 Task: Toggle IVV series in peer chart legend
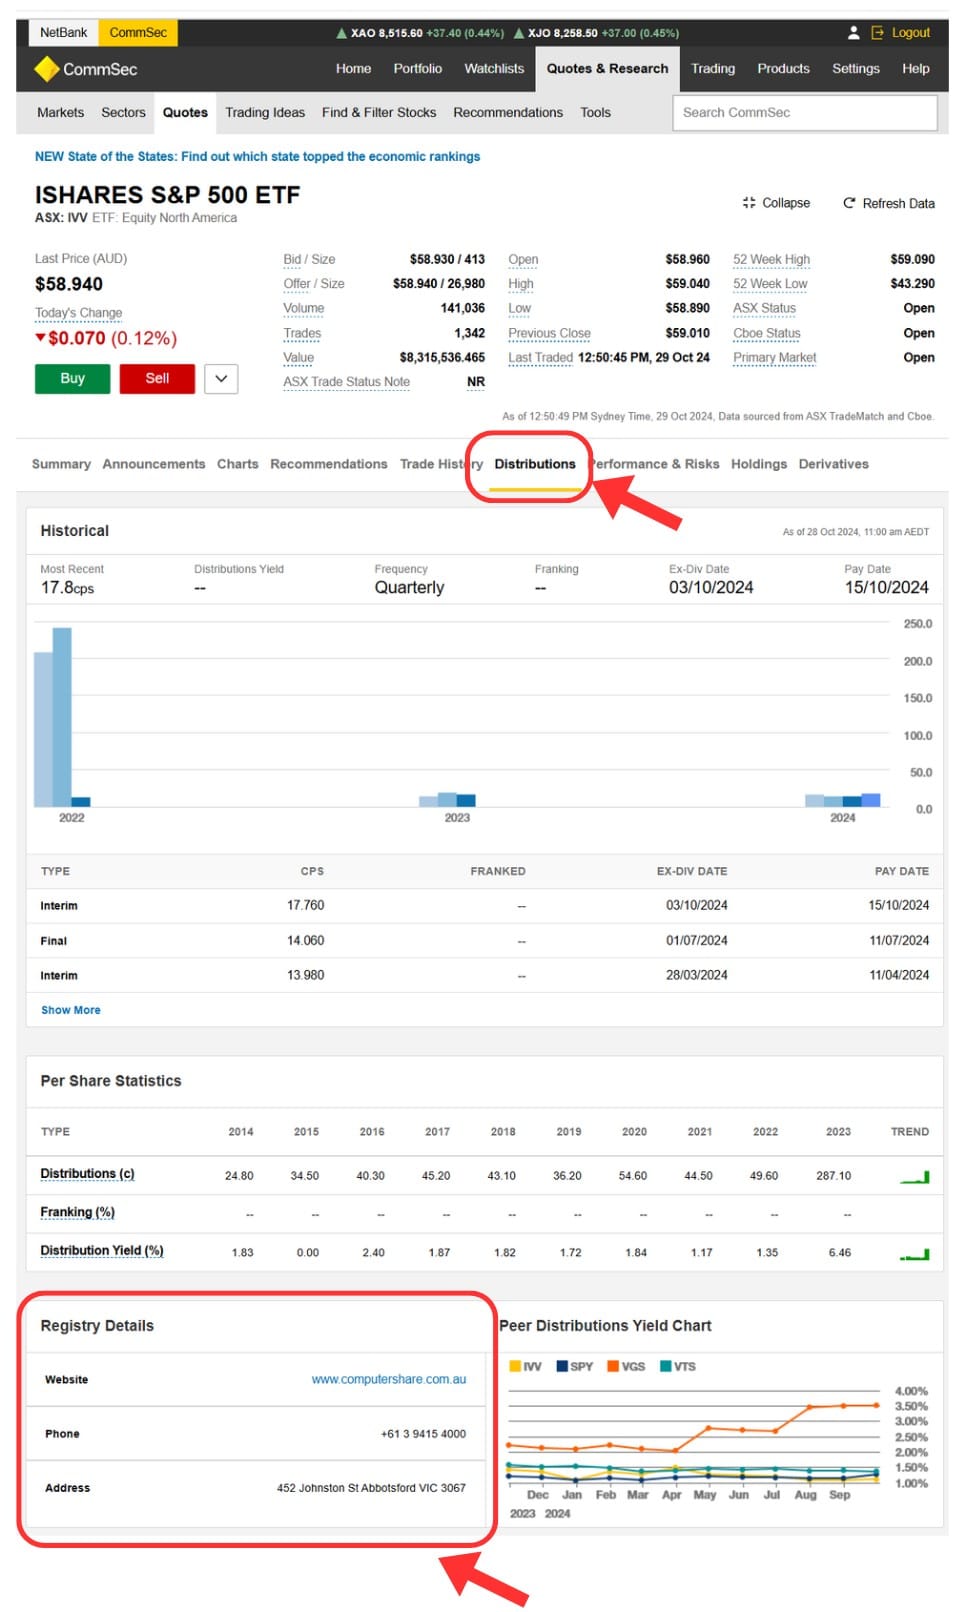pos(525,1366)
